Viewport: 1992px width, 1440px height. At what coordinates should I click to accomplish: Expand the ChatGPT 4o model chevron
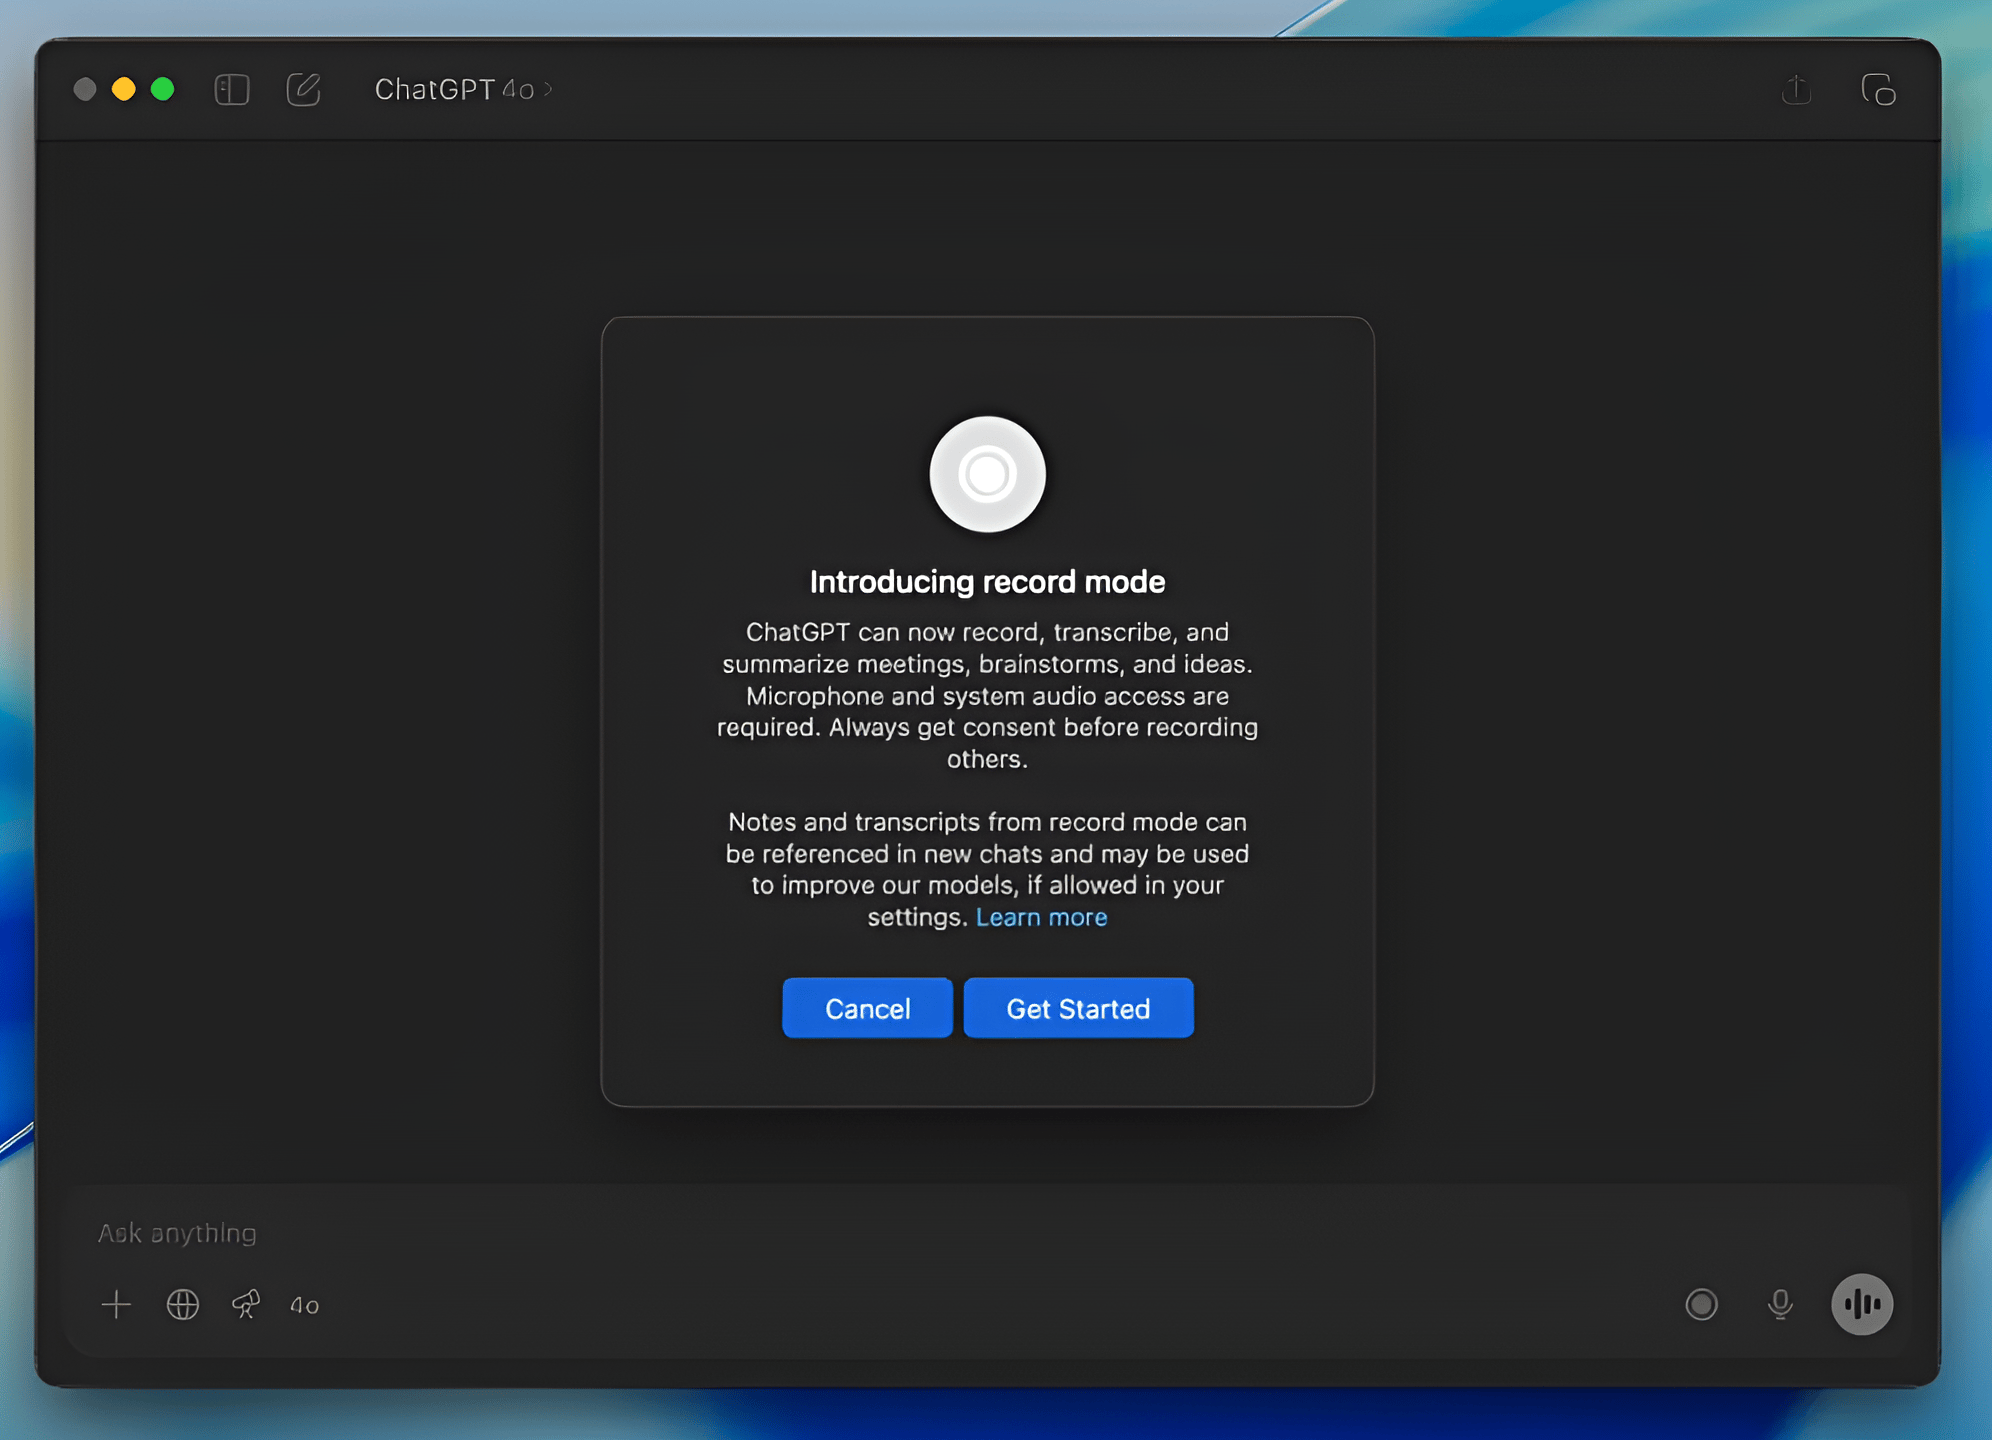[x=548, y=89]
